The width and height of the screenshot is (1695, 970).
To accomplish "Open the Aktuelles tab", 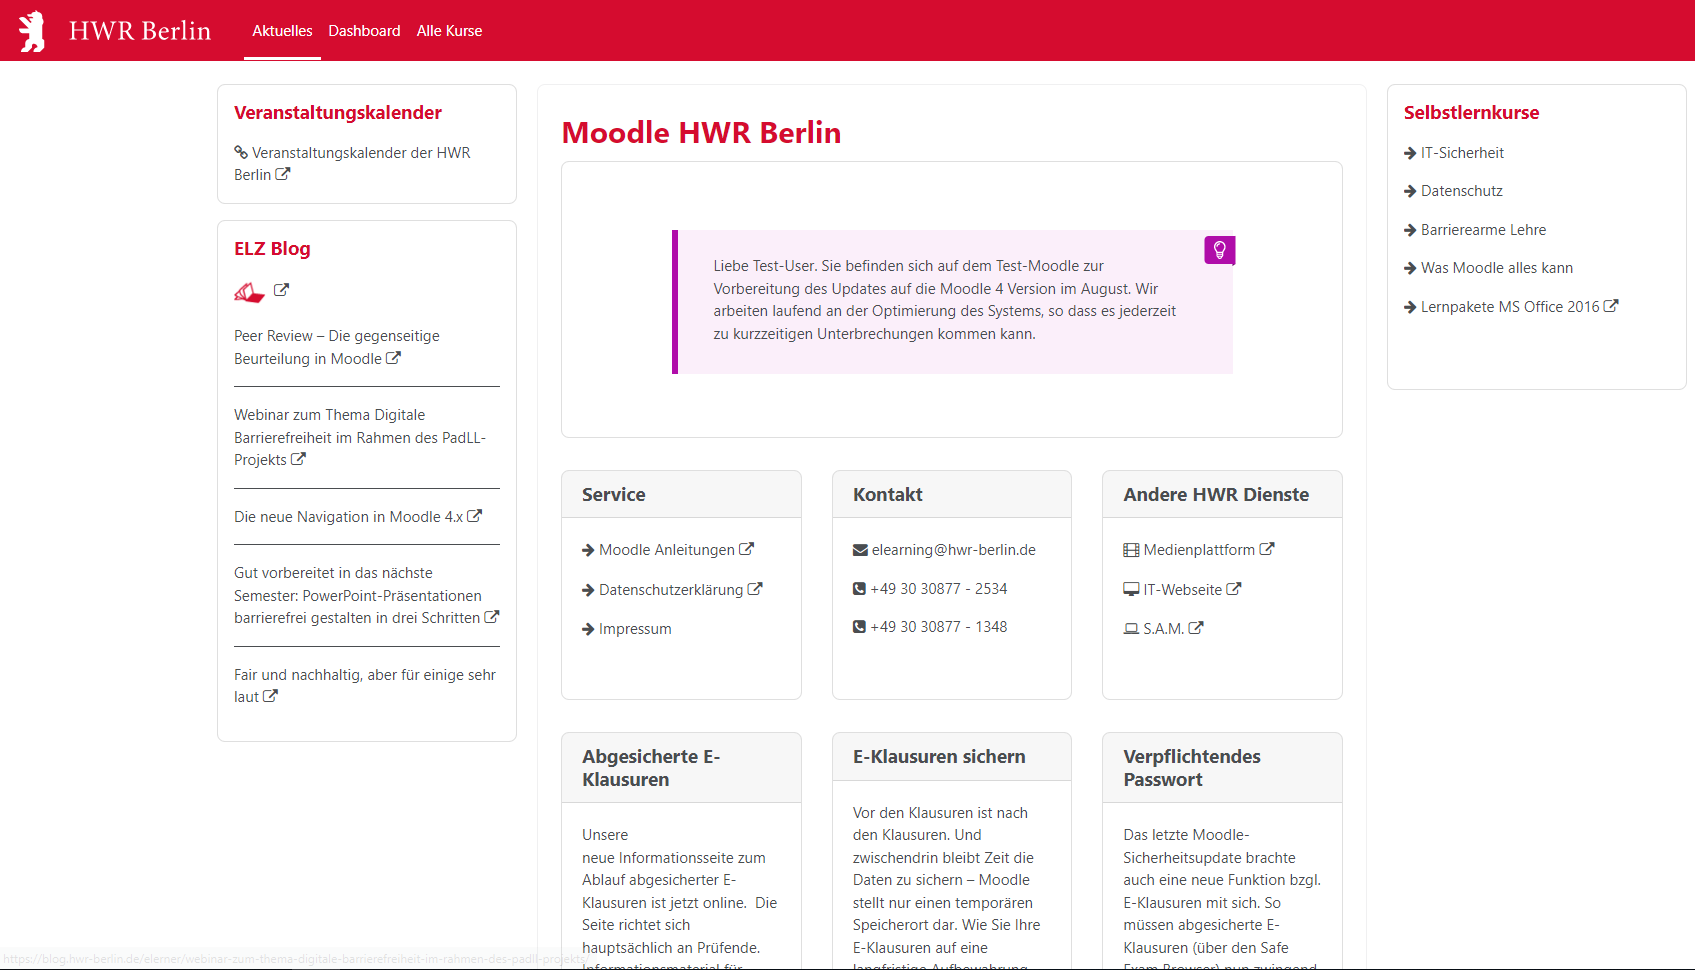I will [282, 31].
